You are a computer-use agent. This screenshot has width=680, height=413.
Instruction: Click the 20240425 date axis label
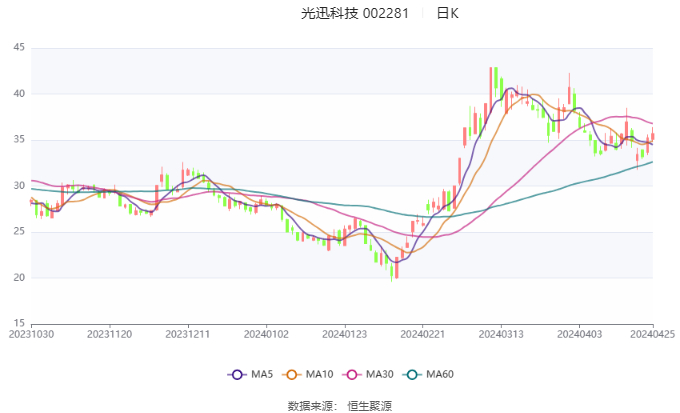pos(652,334)
